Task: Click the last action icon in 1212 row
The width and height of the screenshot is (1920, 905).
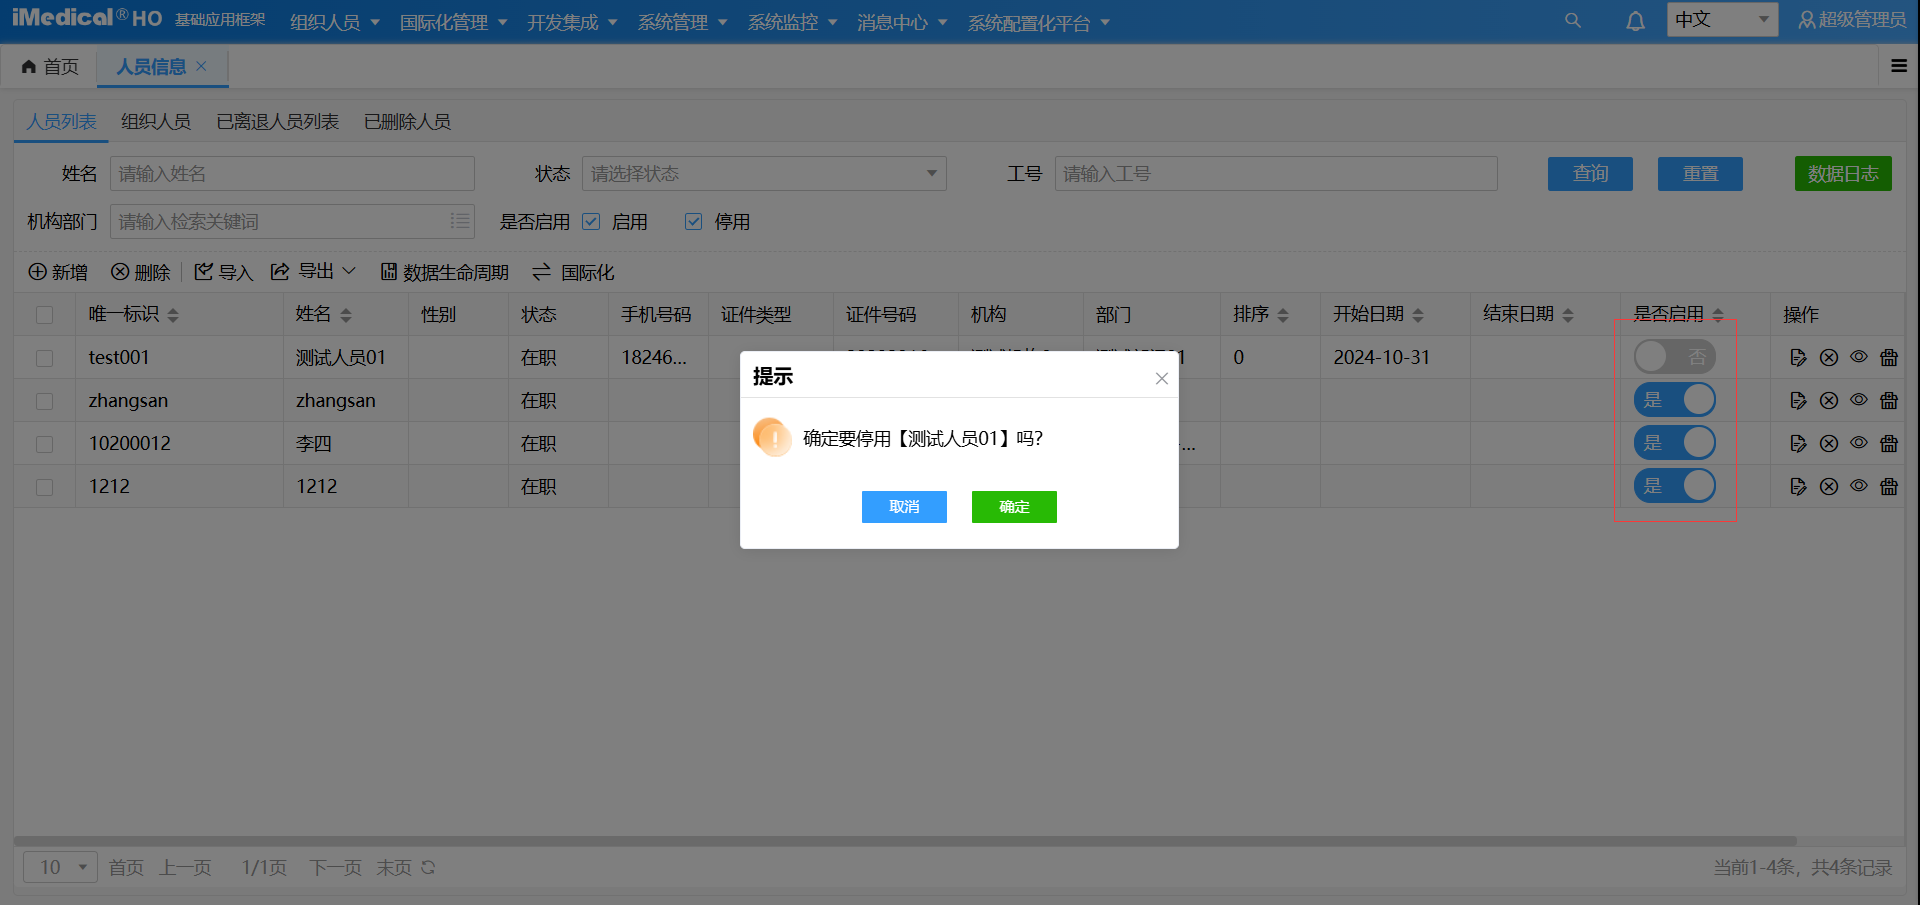Action: [x=1889, y=487]
